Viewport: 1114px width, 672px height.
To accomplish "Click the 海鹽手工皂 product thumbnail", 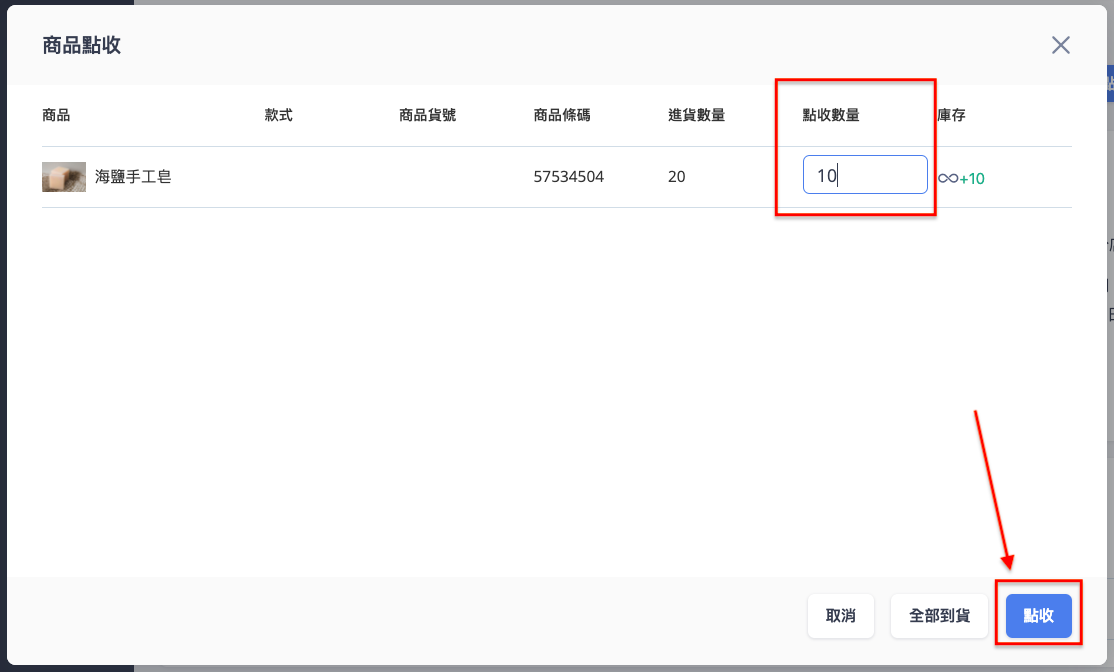I will pyautogui.click(x=64, y=177).
